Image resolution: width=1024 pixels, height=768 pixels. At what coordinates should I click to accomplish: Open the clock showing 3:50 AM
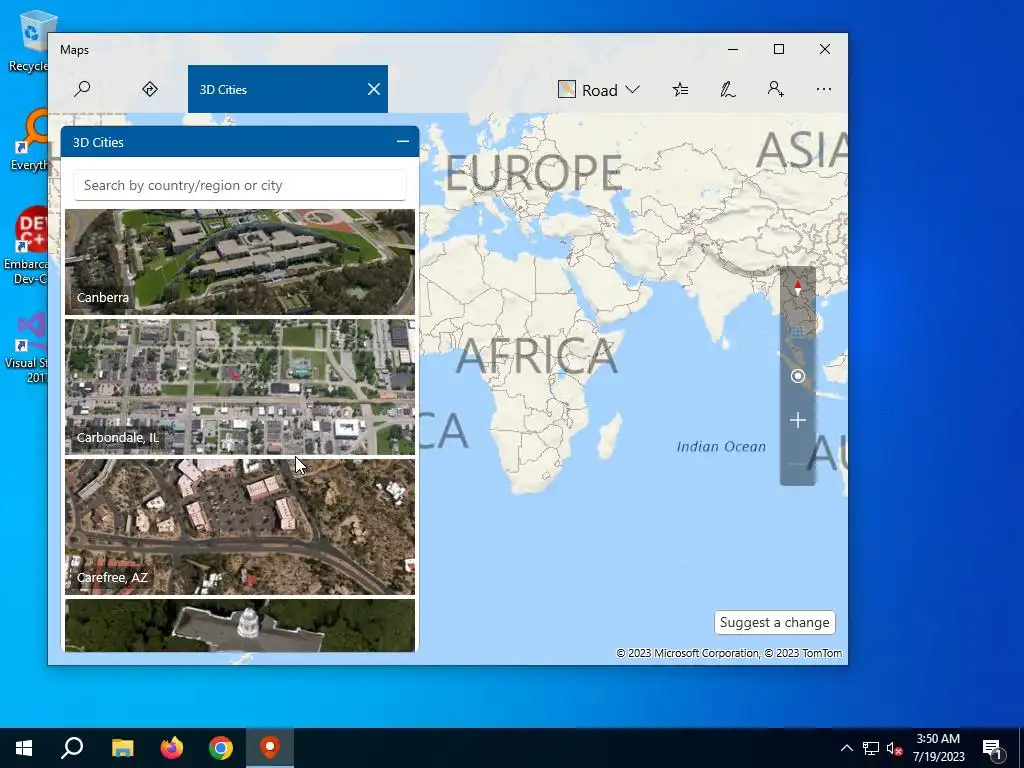click(x=938, y=748)
